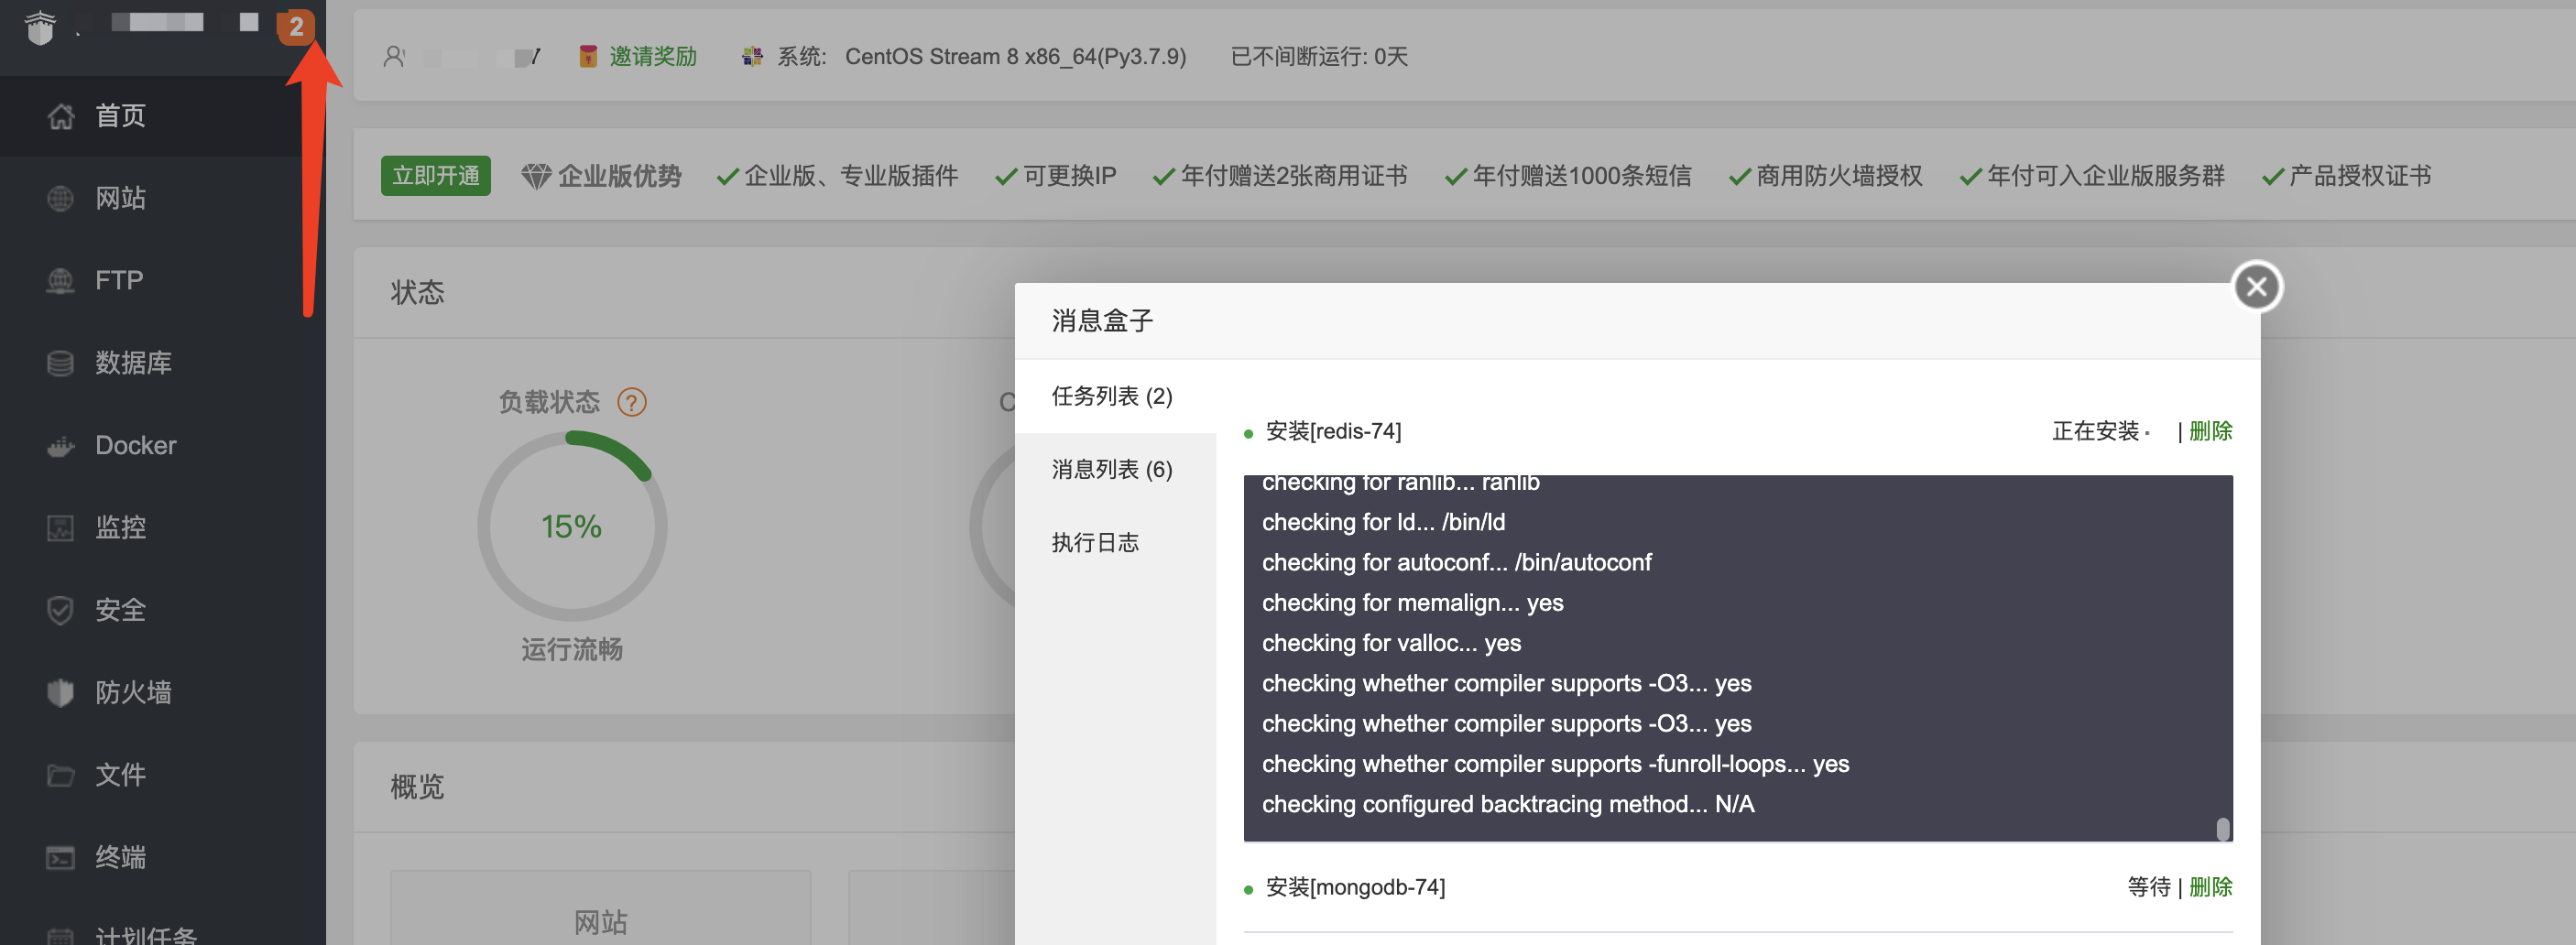Click the 负载状态 question mark help icon

[632, 402]
